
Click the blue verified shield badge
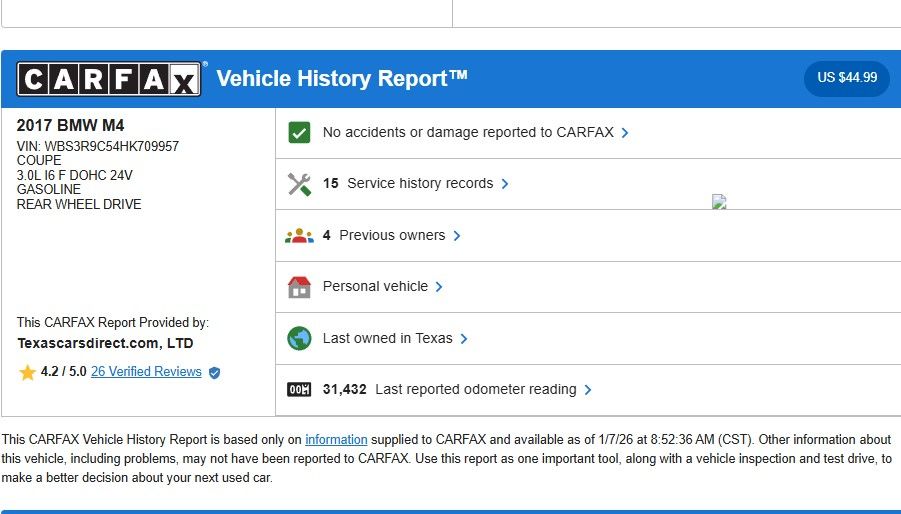tap(214, 372)
